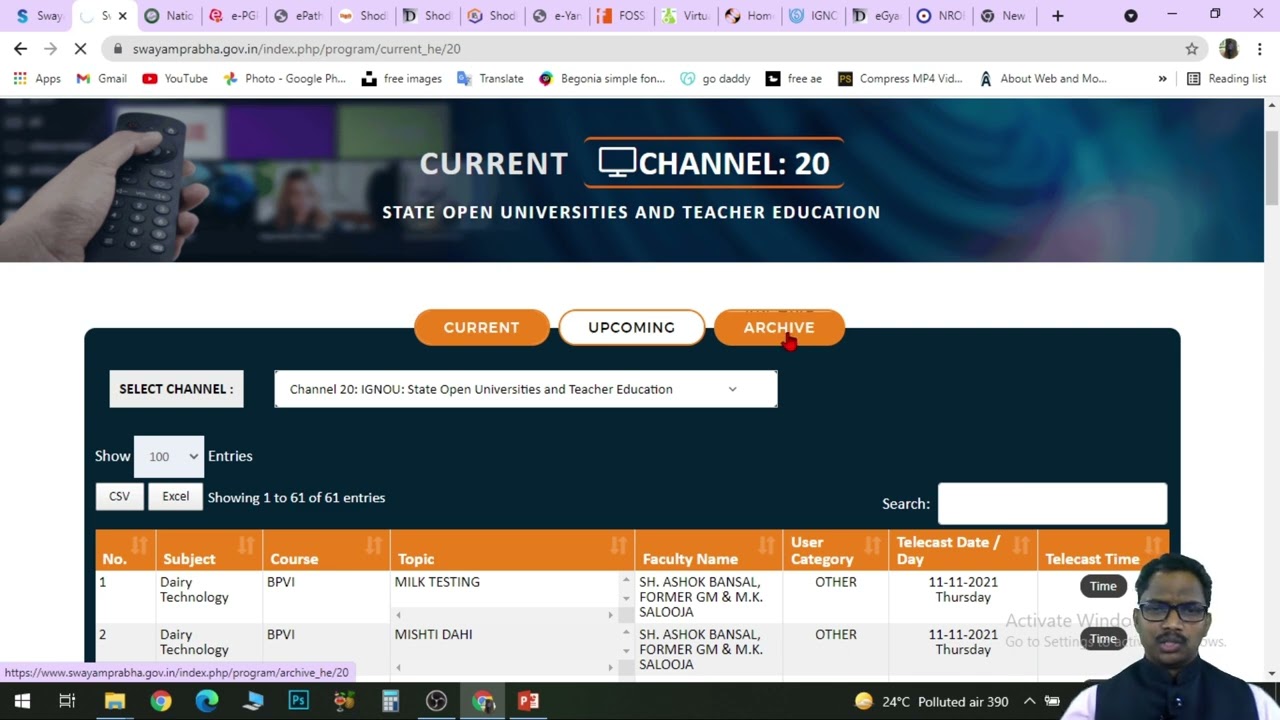Sort the table by Faculty Name column
Screen dimensions: 1280x720
pos(708,551)
